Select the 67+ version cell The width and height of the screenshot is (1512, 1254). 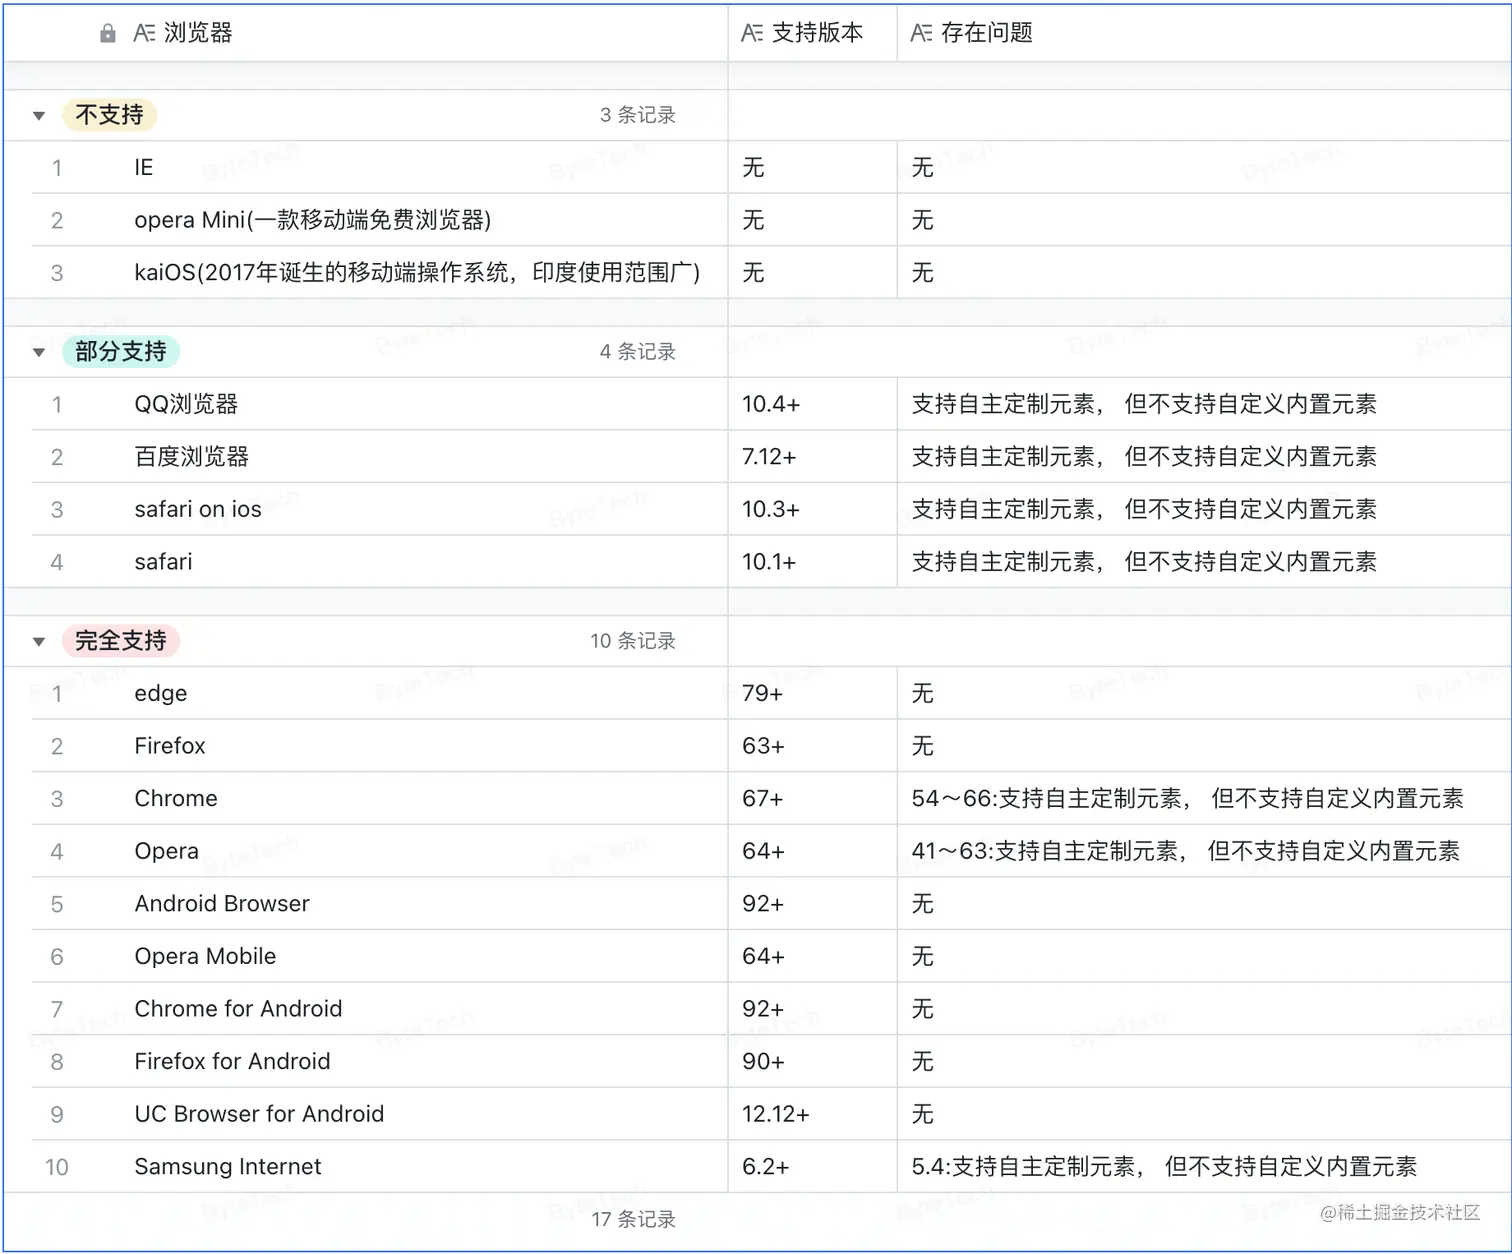click(813, 799)
